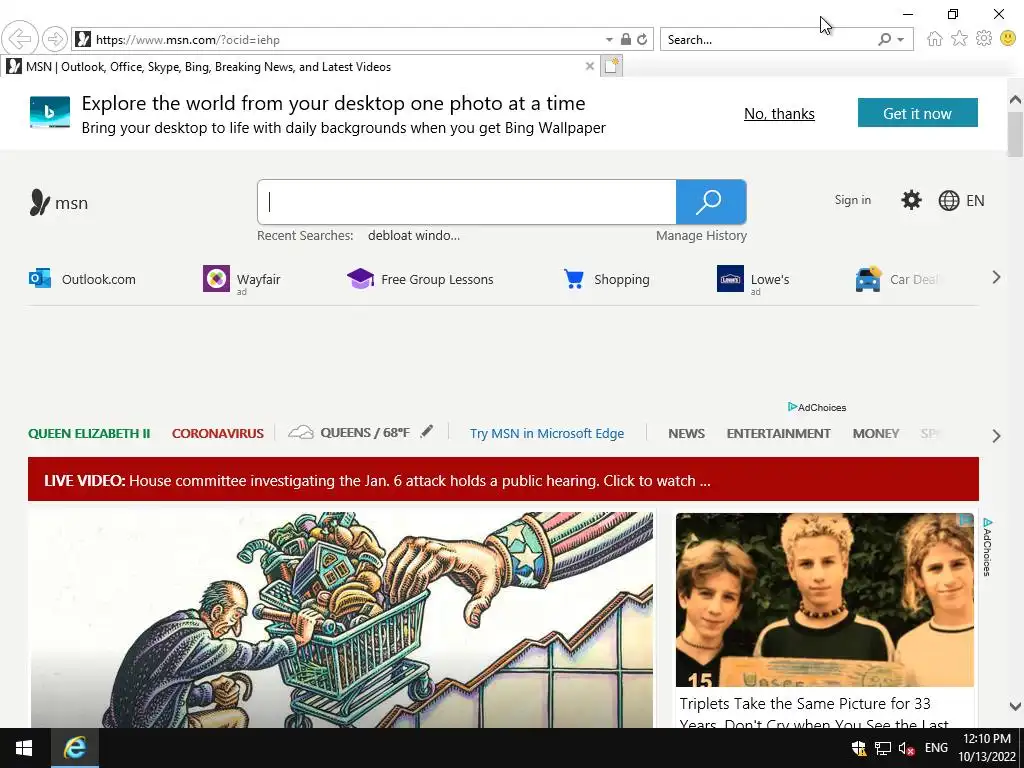Click the blue MSN search button

click(711, 202)
